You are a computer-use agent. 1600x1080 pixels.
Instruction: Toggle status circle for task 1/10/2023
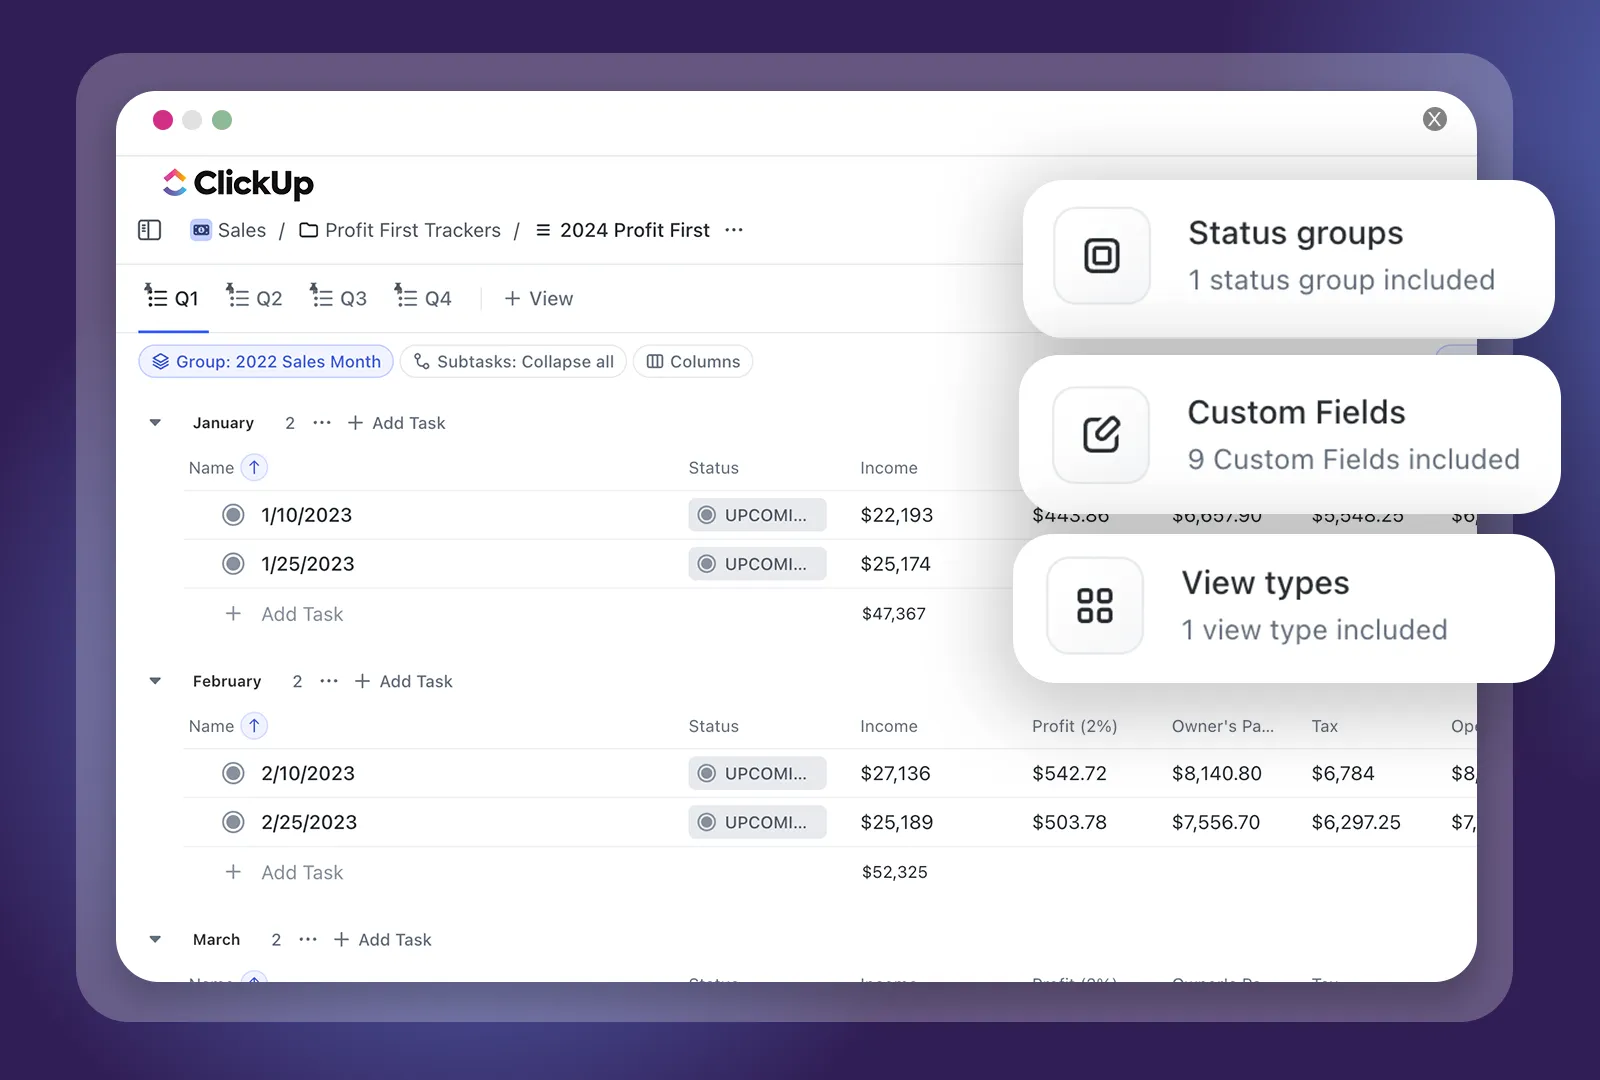pyautogui.click(x=233, y=515)
